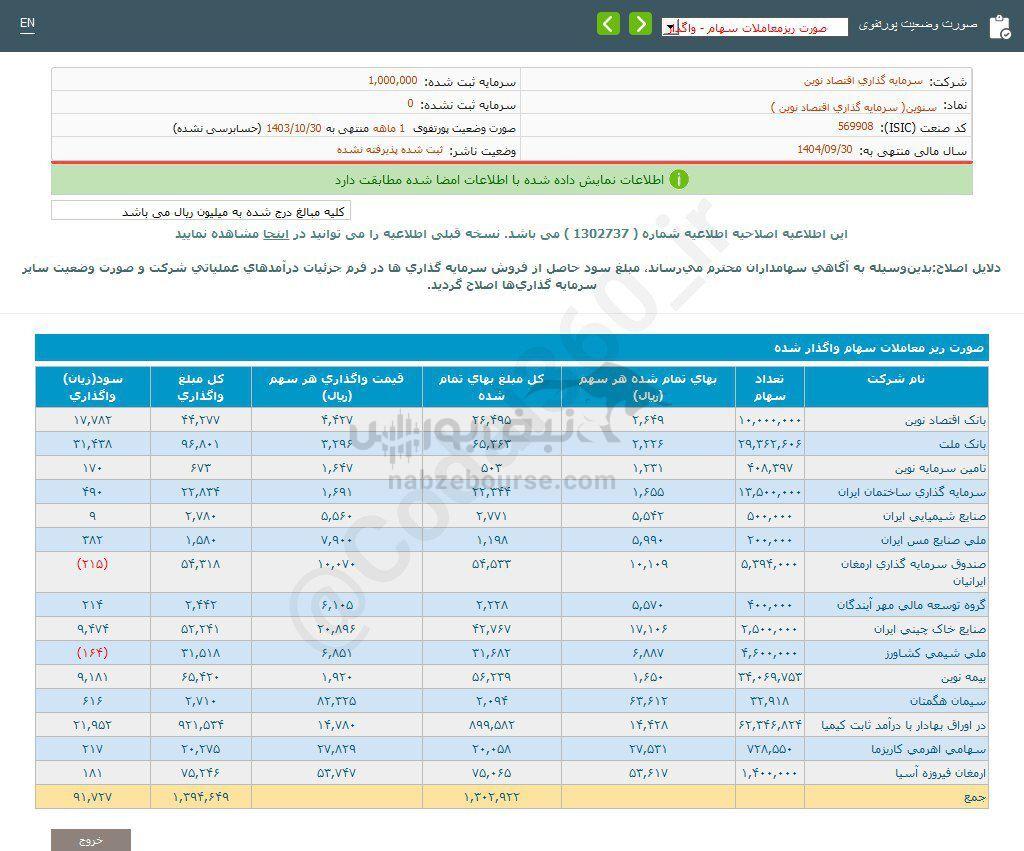Click the صندوق سرمایه گذاری ارمغان ایرانیان row
This screenshot has width=1024, height=851.
click(511, 572)
